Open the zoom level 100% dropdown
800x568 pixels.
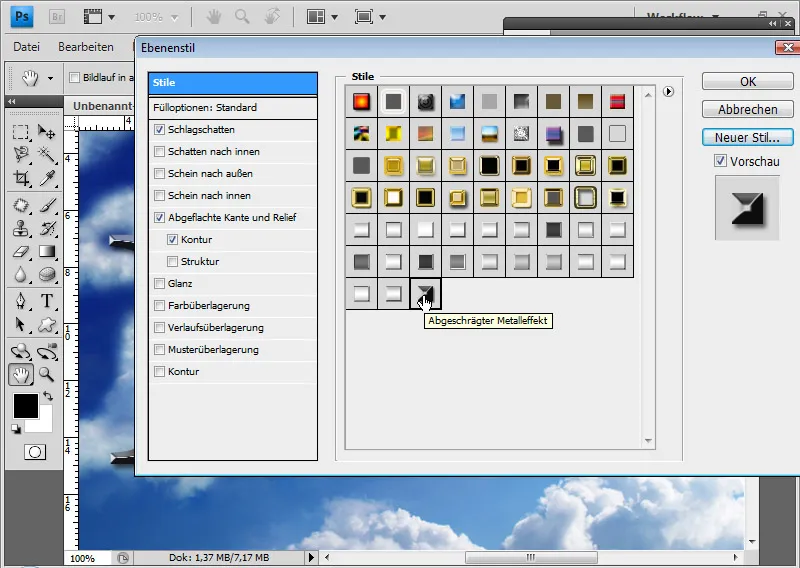tap(174, 18)
